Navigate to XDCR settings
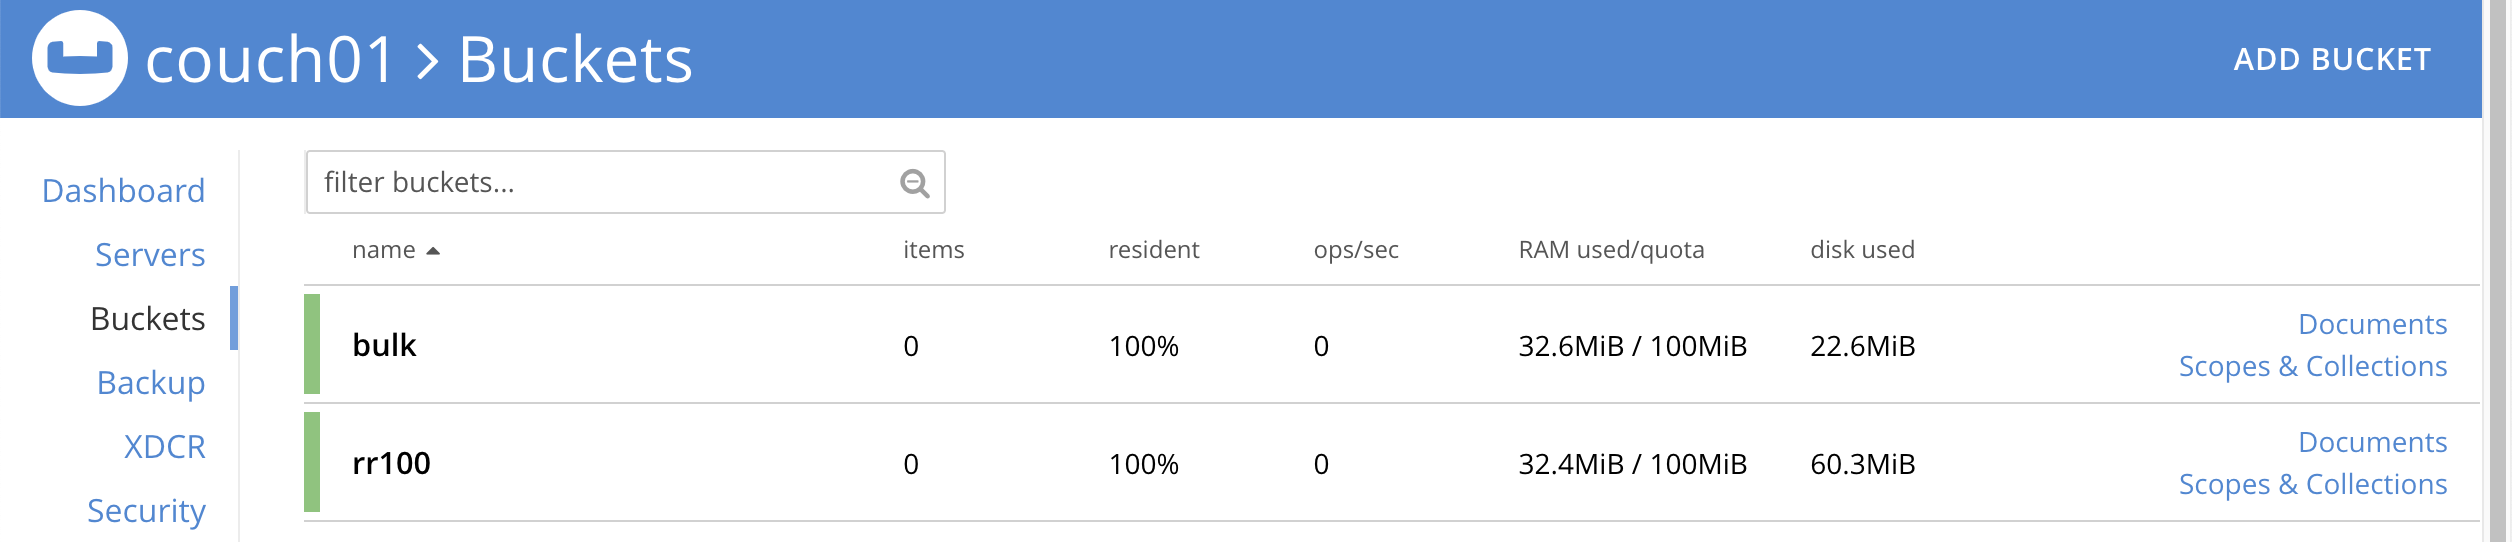This screenshot has width=2512, height=542. (x=164, y=447)
